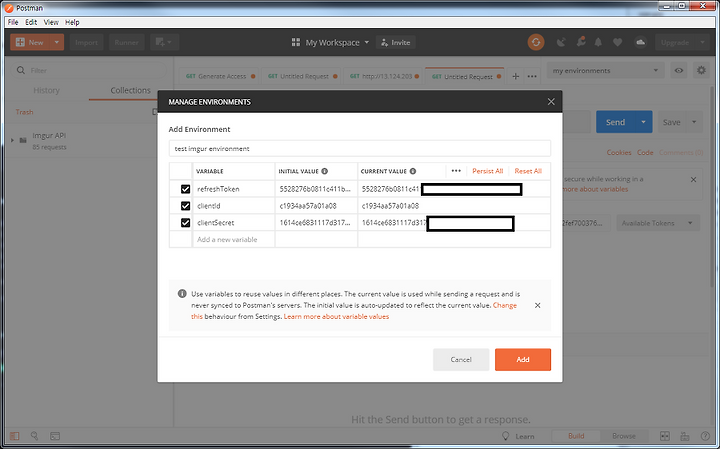The image size is (720, 449).
Task: Open the notifications bell icon
Action: coord(598,42)
